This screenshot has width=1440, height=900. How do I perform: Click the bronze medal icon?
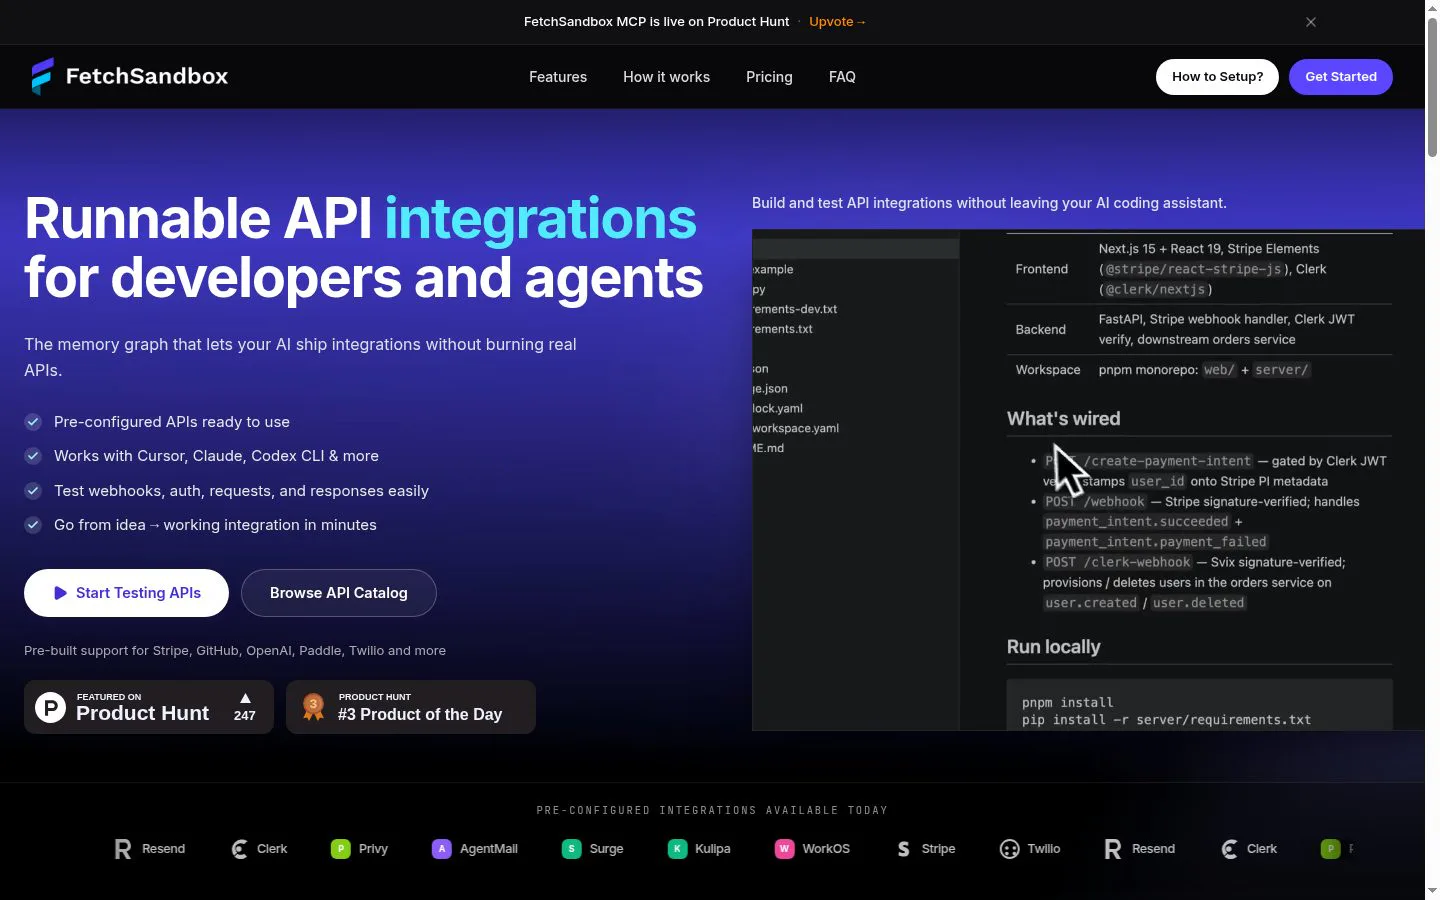(x=313, y=707)
